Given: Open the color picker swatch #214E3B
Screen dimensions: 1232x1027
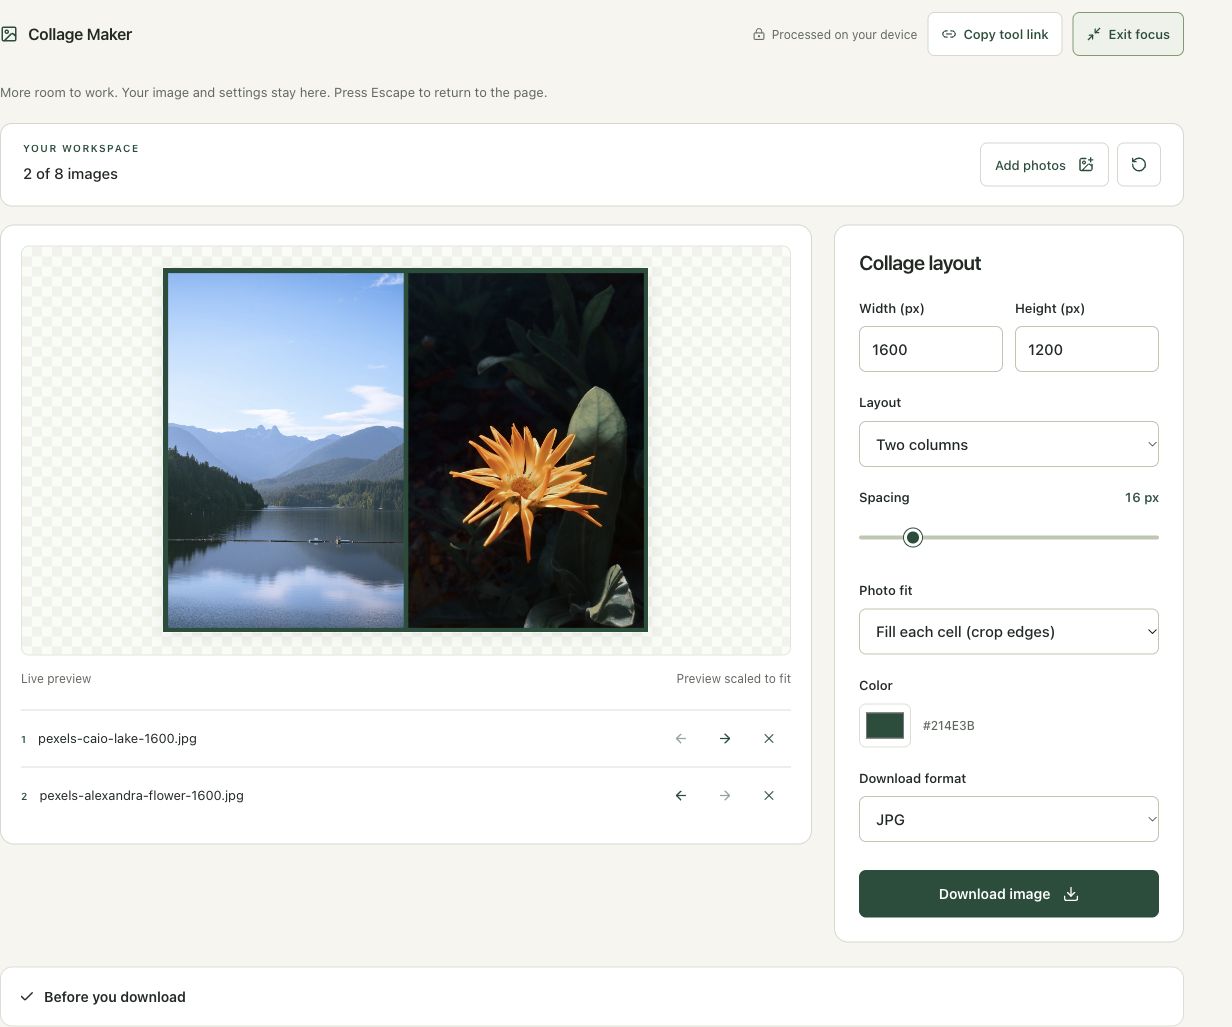Looking at the screenshot, I should [x=885, y=726].
